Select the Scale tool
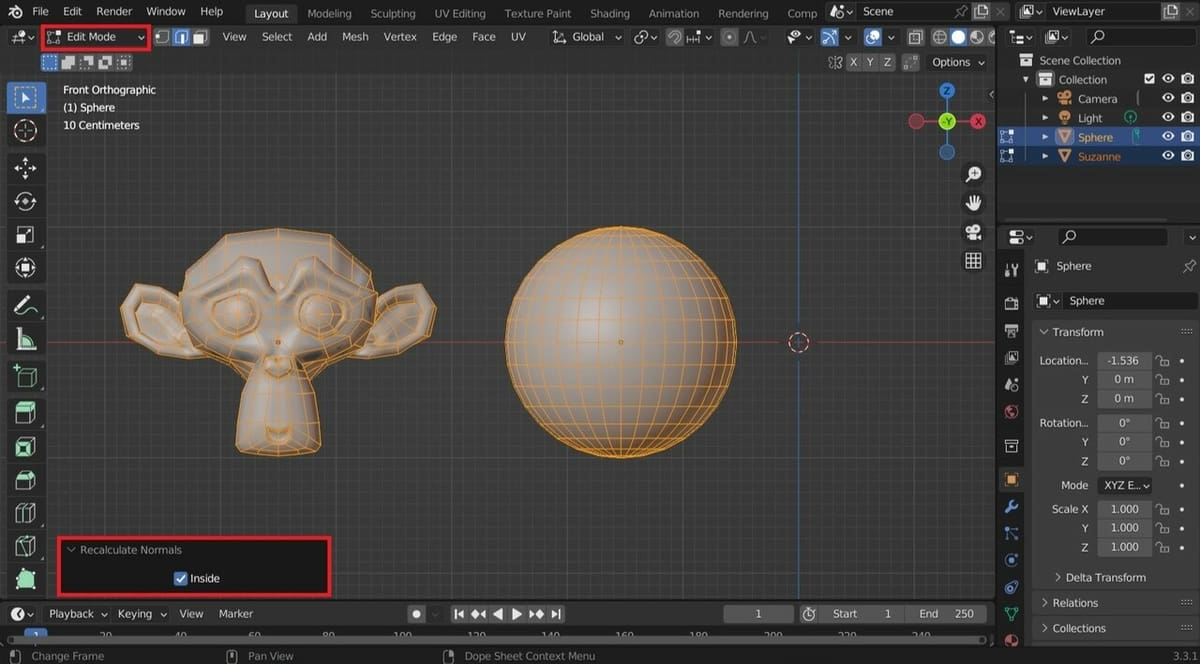 (x=25, y=235)
